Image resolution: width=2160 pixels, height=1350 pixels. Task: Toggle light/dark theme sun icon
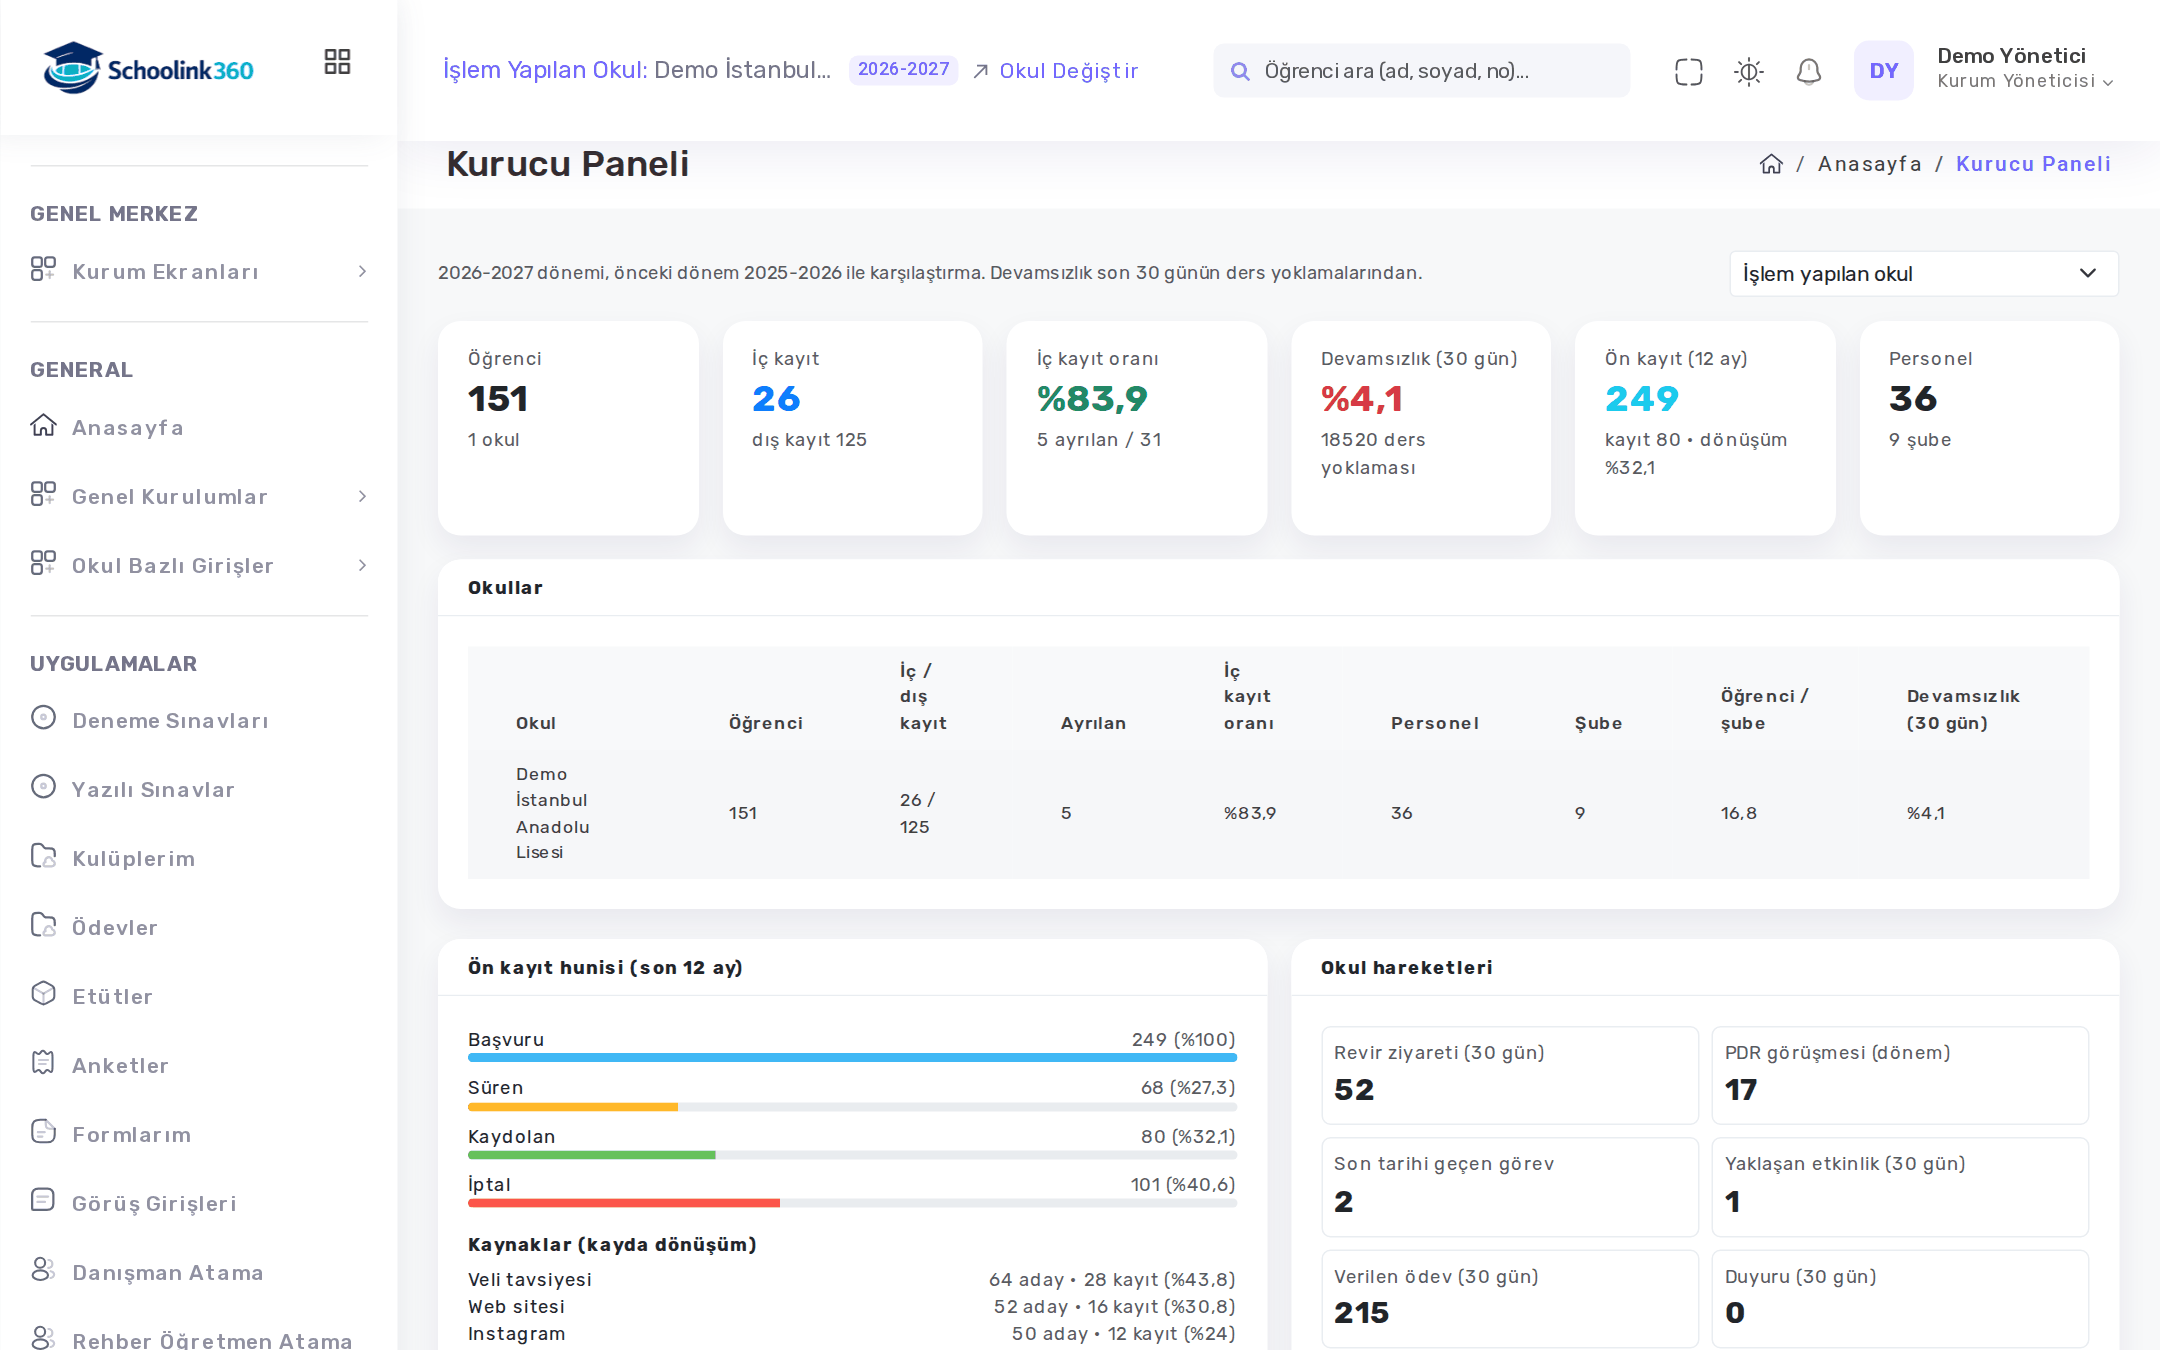(1748, 71)
